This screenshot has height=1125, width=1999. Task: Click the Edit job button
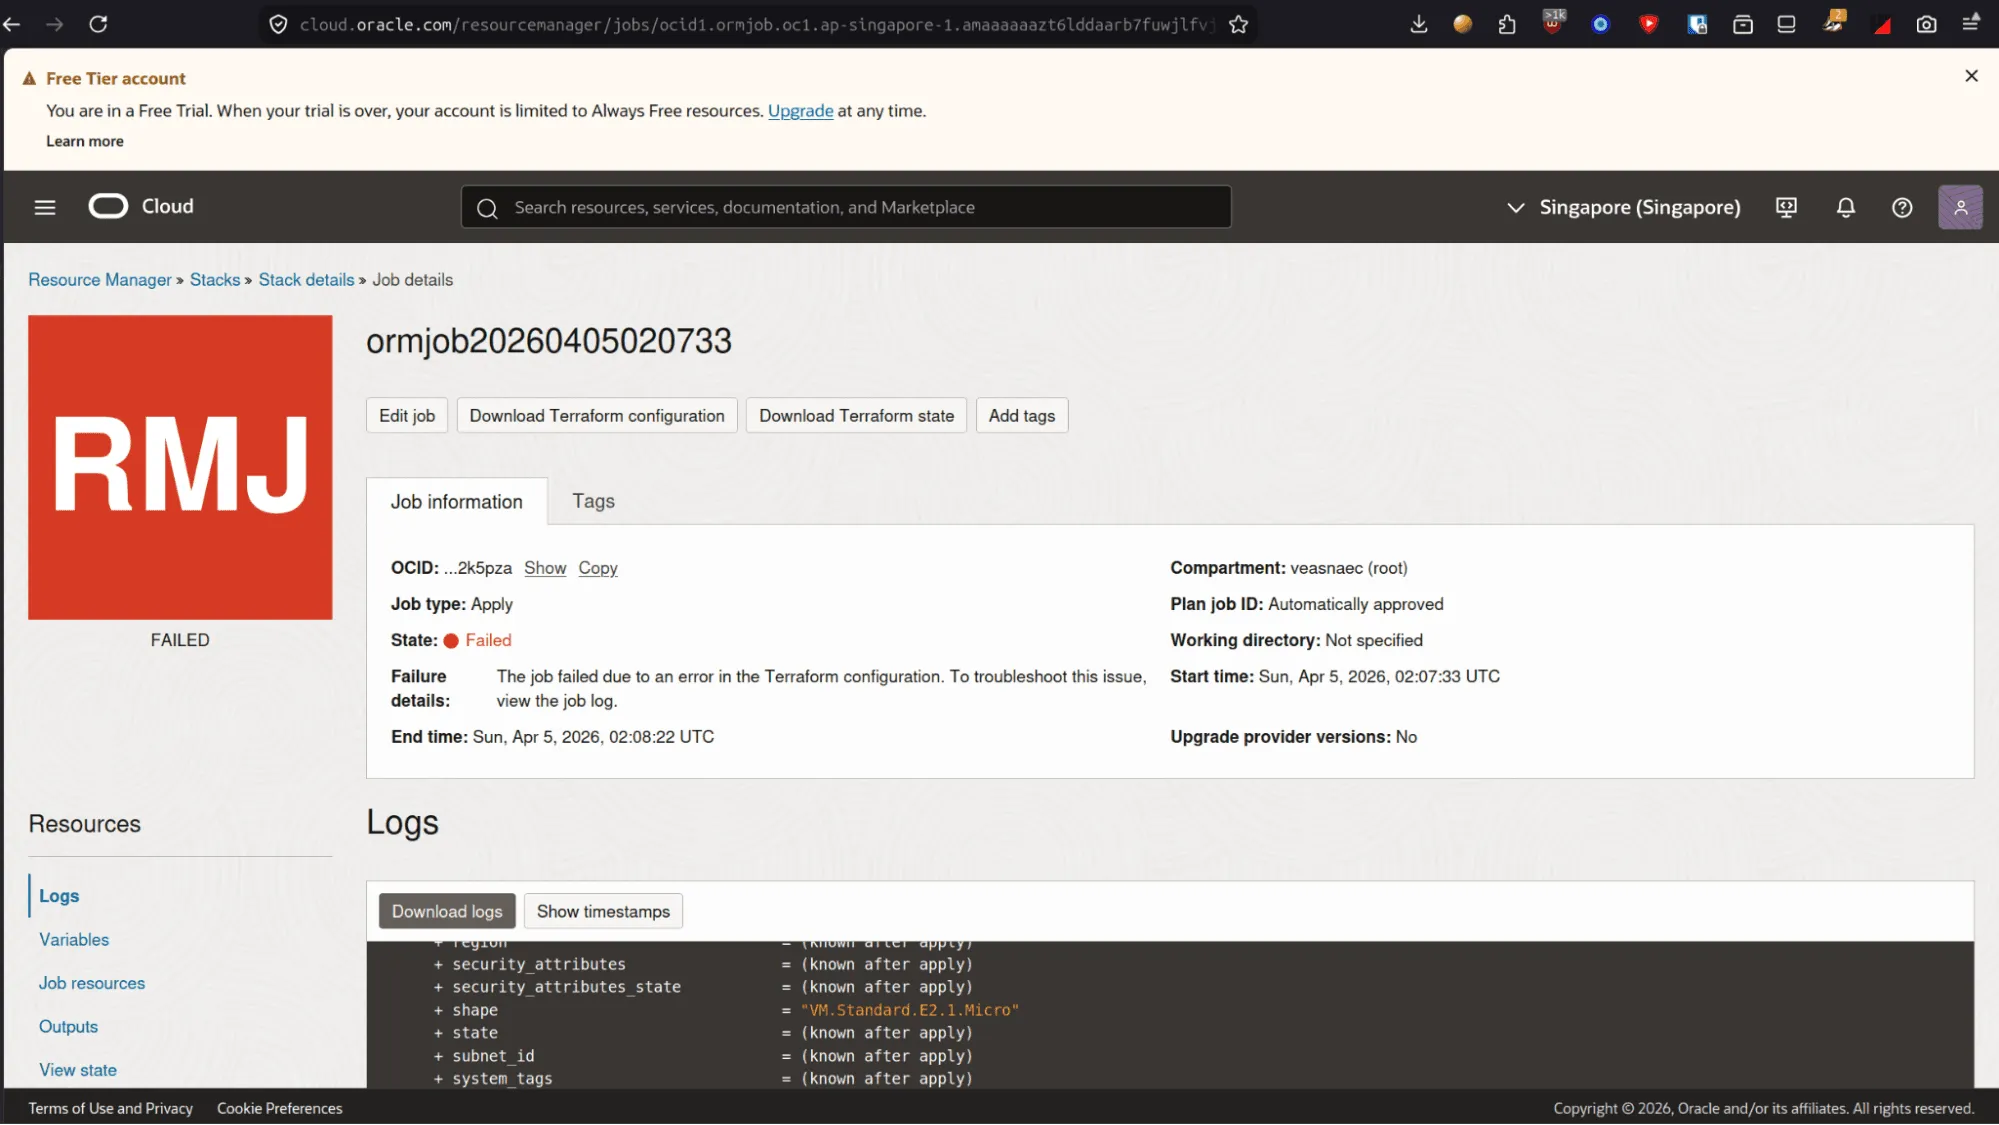(x=407, y=416)
